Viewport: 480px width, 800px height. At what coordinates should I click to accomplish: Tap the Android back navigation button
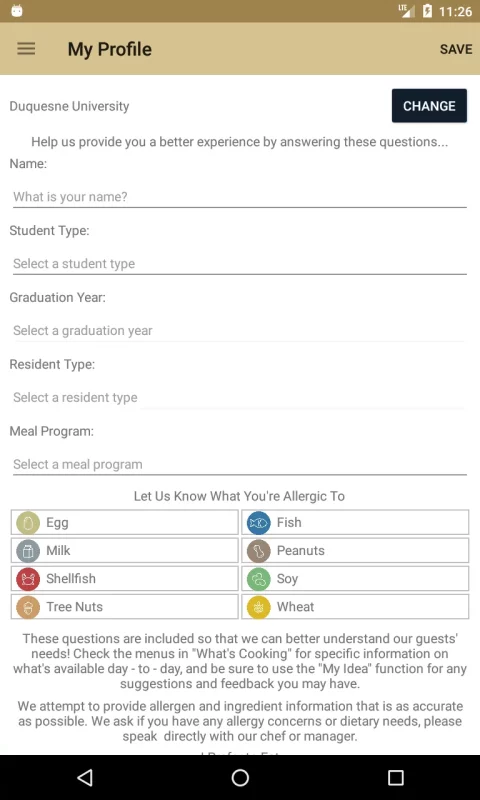[85, 778]
